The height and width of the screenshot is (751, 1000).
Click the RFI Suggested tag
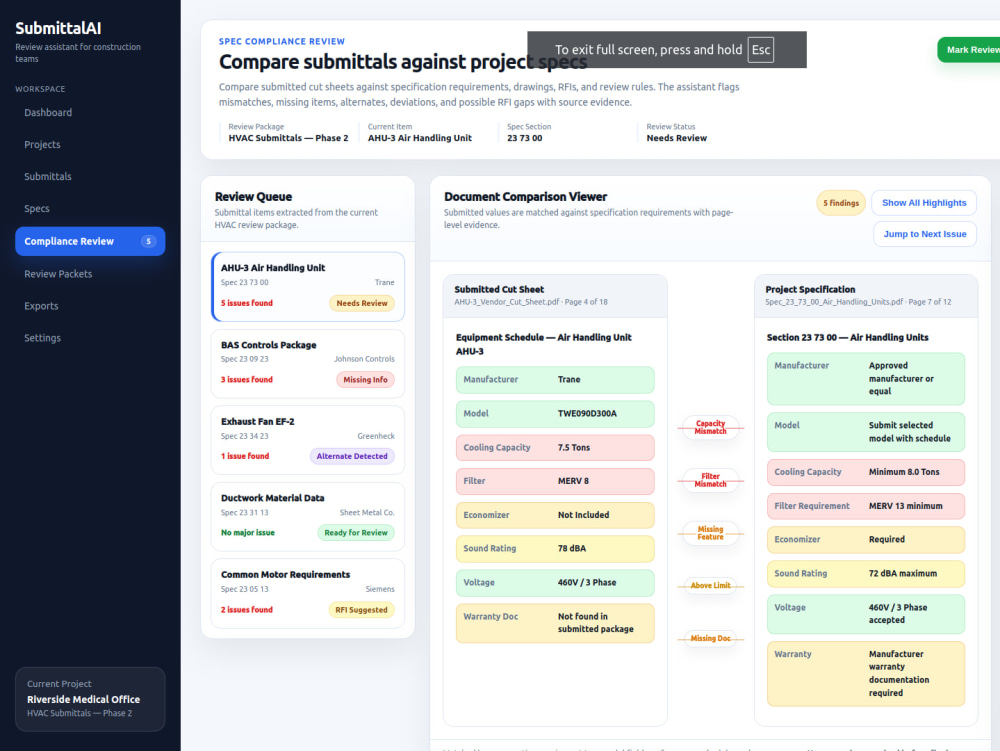coord(361,610)
